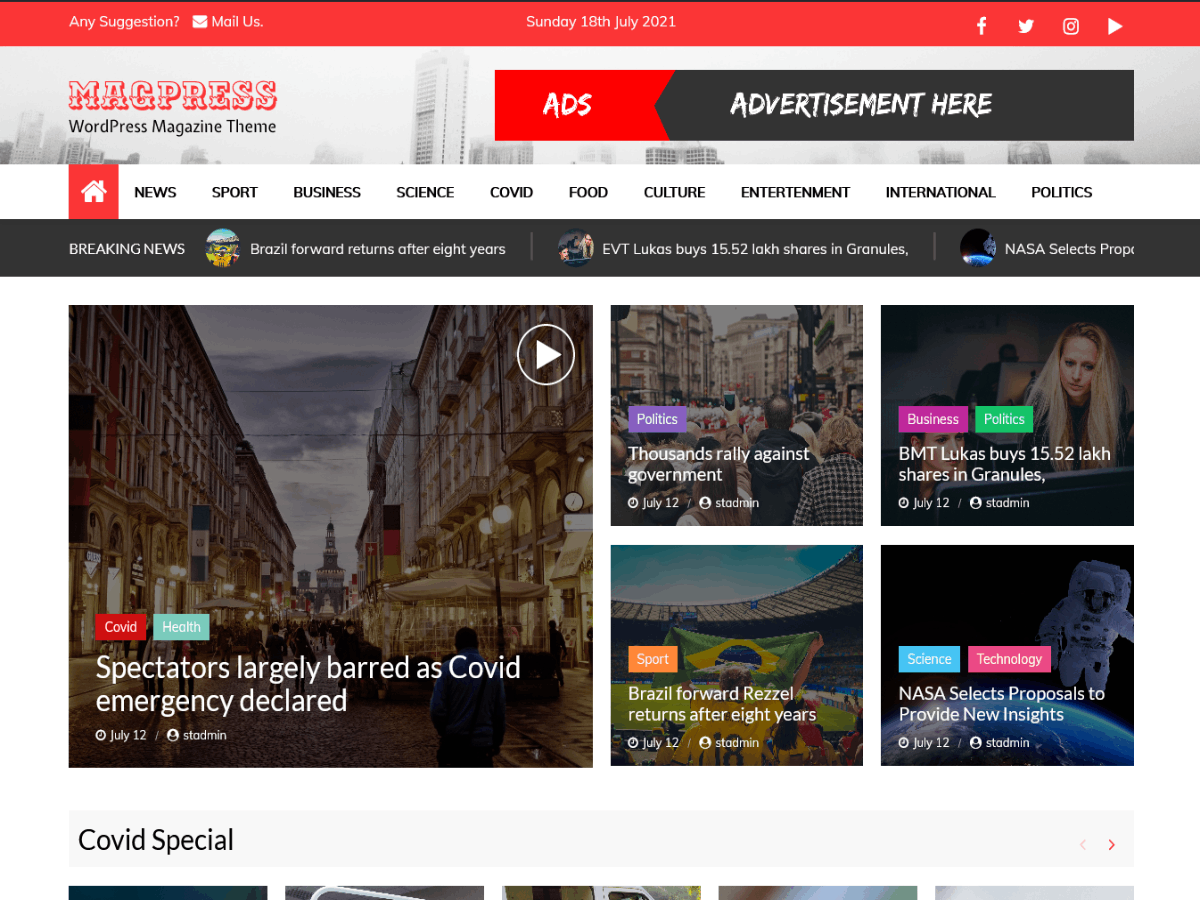Switch to the ENTERTENMENT section
Viewport: 1200px width, 900px height.
point(795,192)
